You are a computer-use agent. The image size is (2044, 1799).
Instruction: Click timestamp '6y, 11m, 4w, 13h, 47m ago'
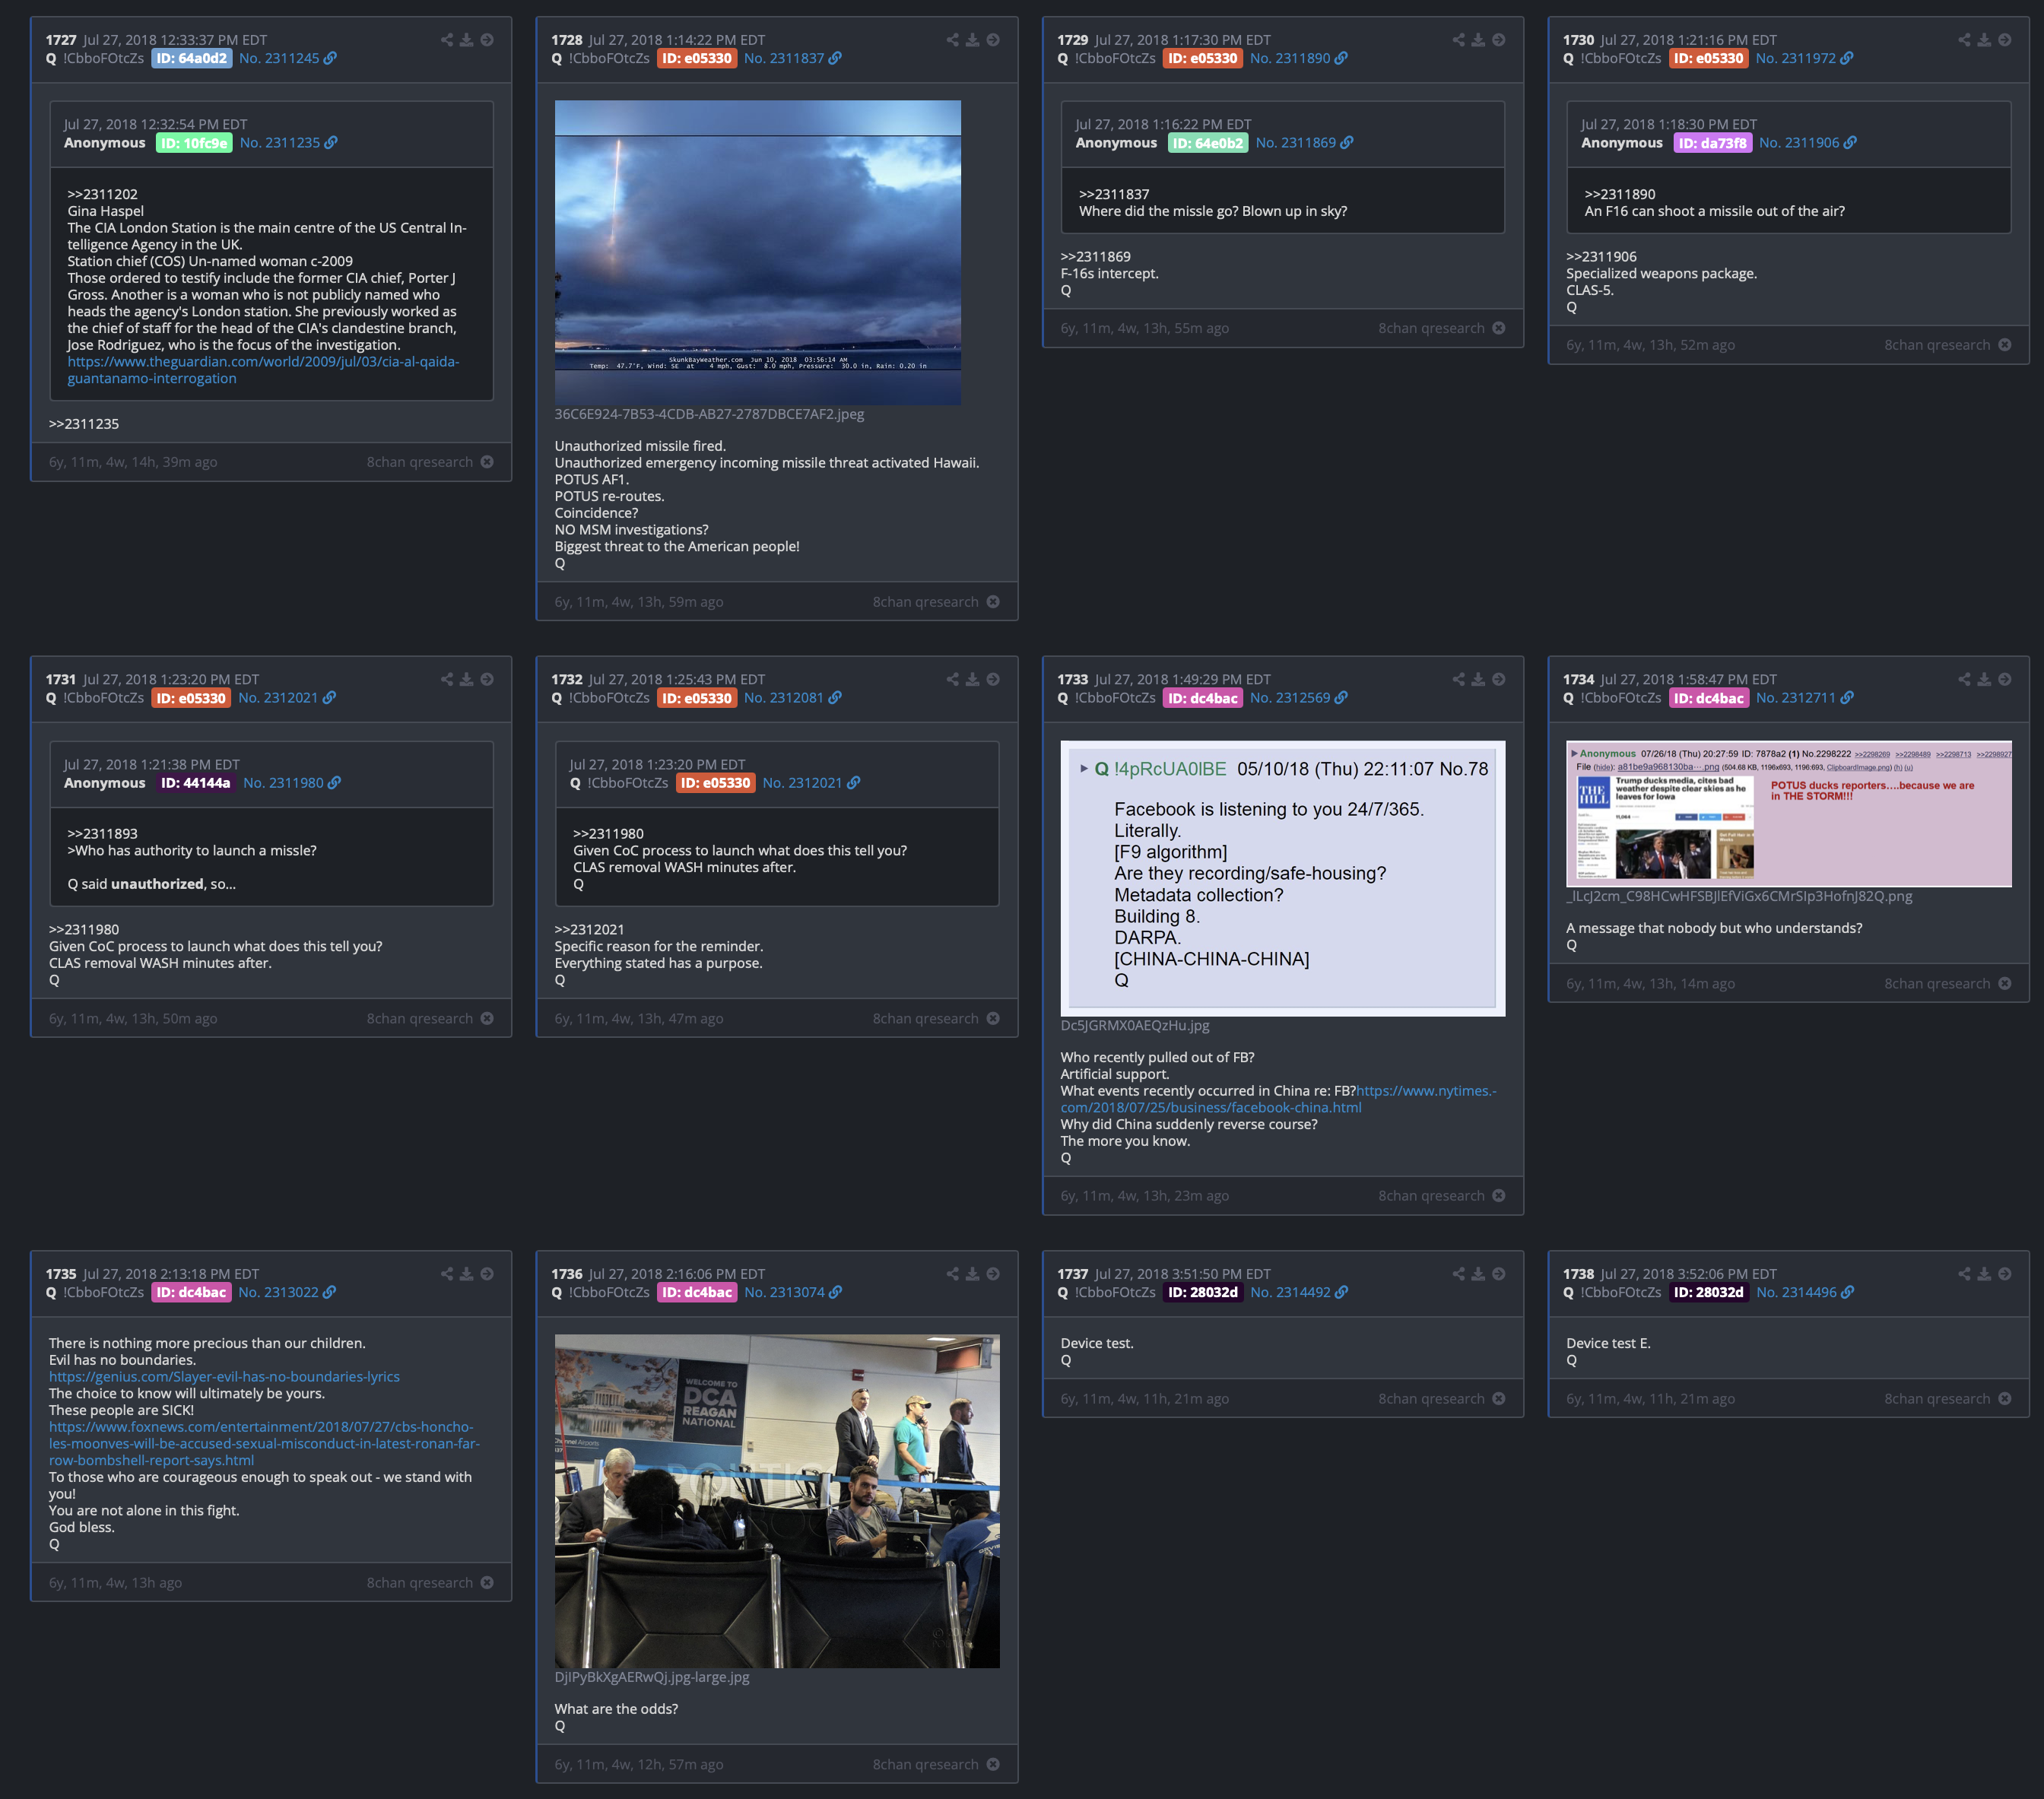coord(639,1019)
